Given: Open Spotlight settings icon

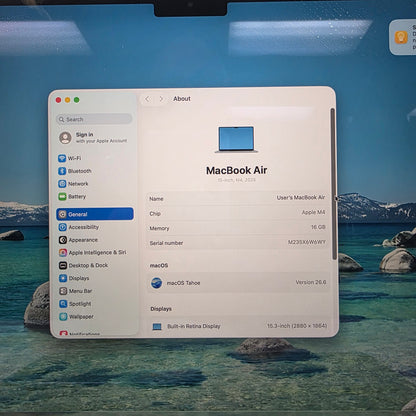Looking at the screenshot, I should click(x=63, y=304).
